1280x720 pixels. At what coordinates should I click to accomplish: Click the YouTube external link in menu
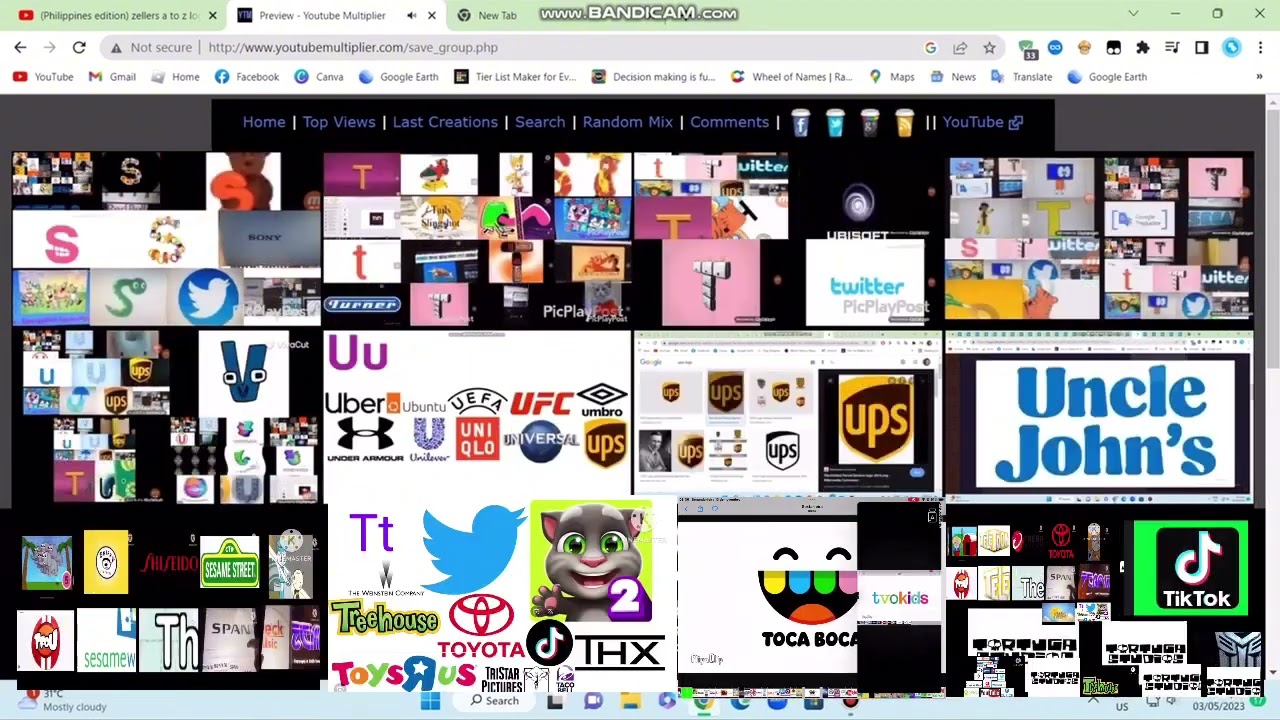pyautogui.click(x=982, y=122)
